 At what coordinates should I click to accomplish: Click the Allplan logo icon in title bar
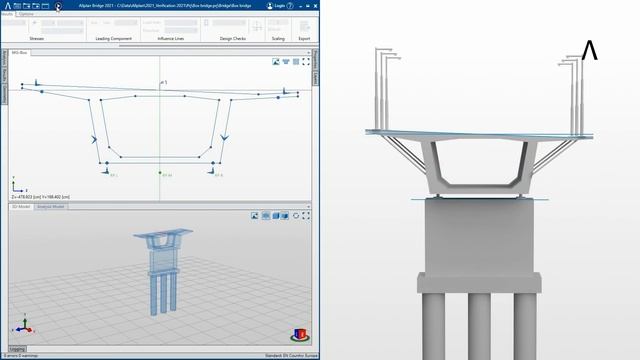tap(7, 6)
